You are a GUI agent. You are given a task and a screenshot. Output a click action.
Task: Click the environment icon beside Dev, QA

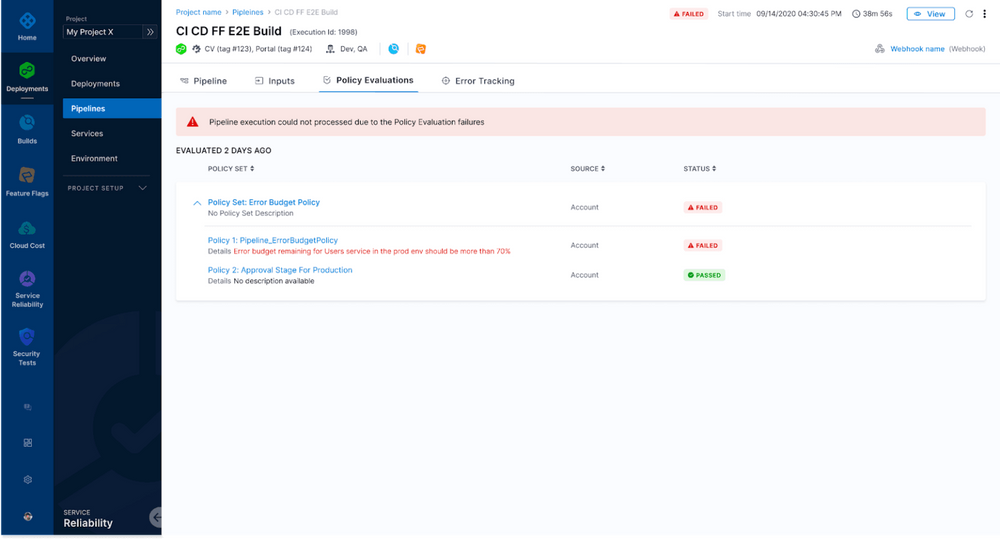330,49
